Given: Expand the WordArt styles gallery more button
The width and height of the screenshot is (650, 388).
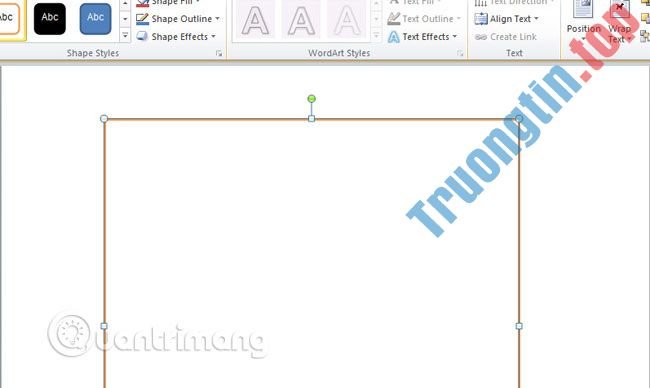Looking at the screenshot, I should (x=376, y=36).
